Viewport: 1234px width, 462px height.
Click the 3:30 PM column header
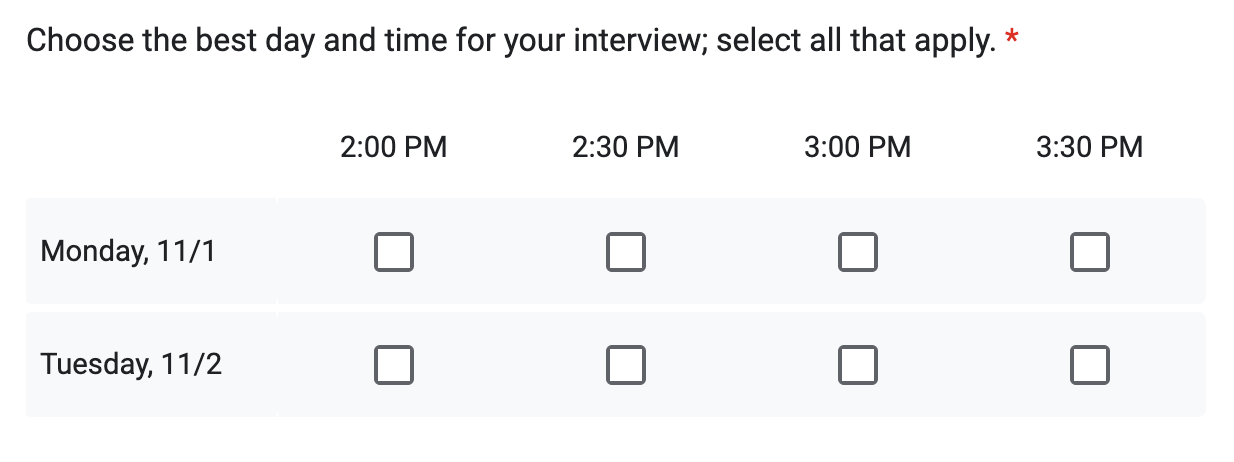point(1090,148)
